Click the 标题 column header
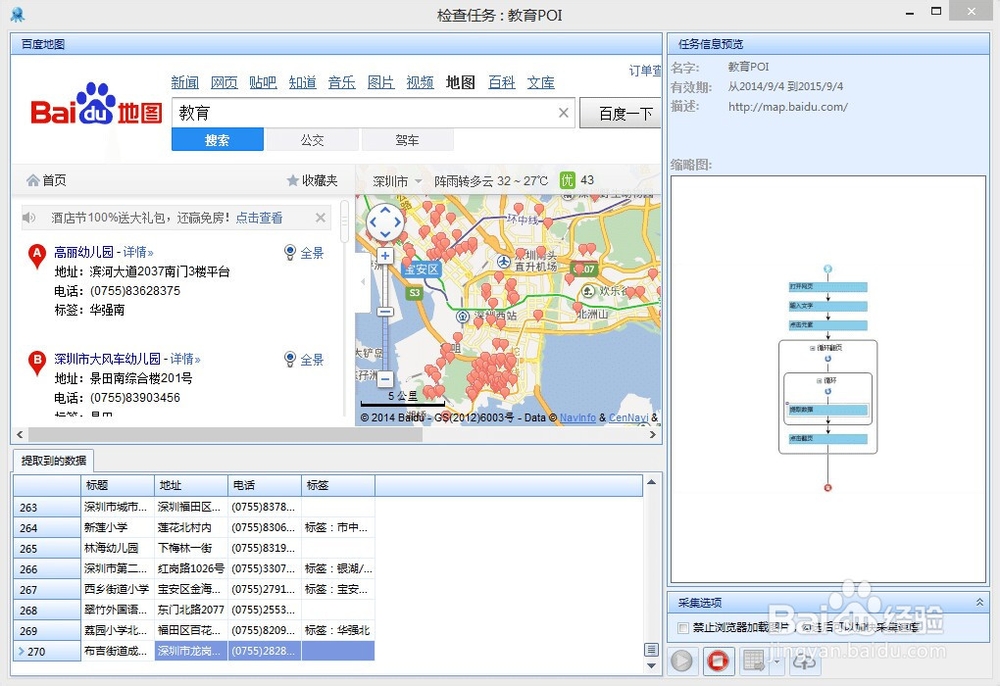 [x=118, y=485]
